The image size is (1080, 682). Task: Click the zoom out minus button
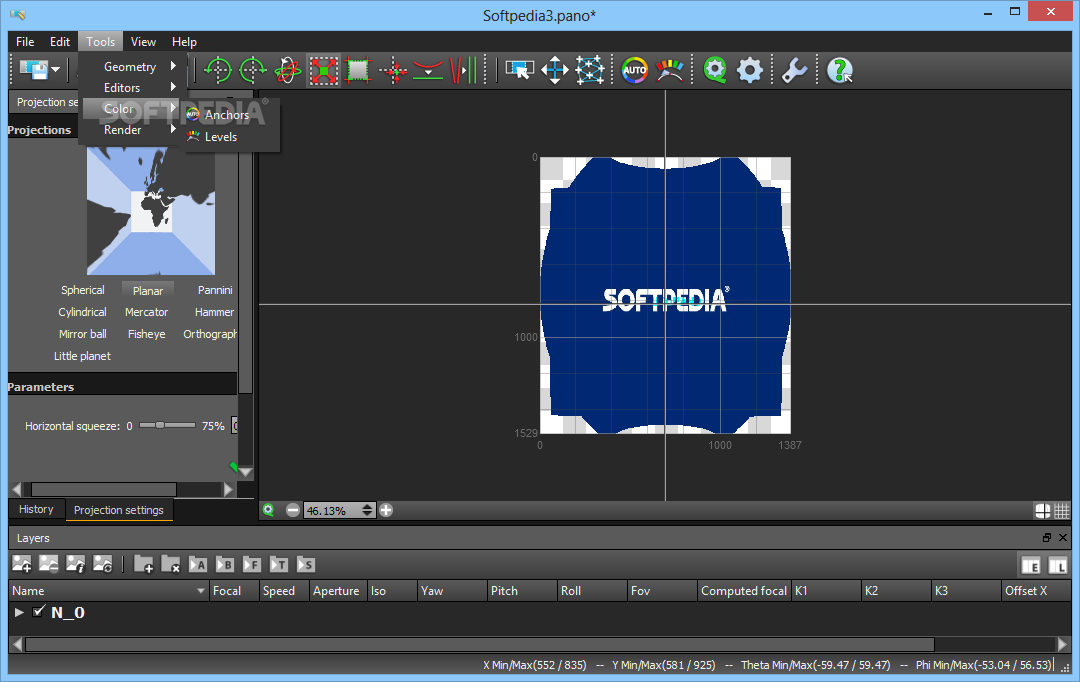(x=293, y=510)
